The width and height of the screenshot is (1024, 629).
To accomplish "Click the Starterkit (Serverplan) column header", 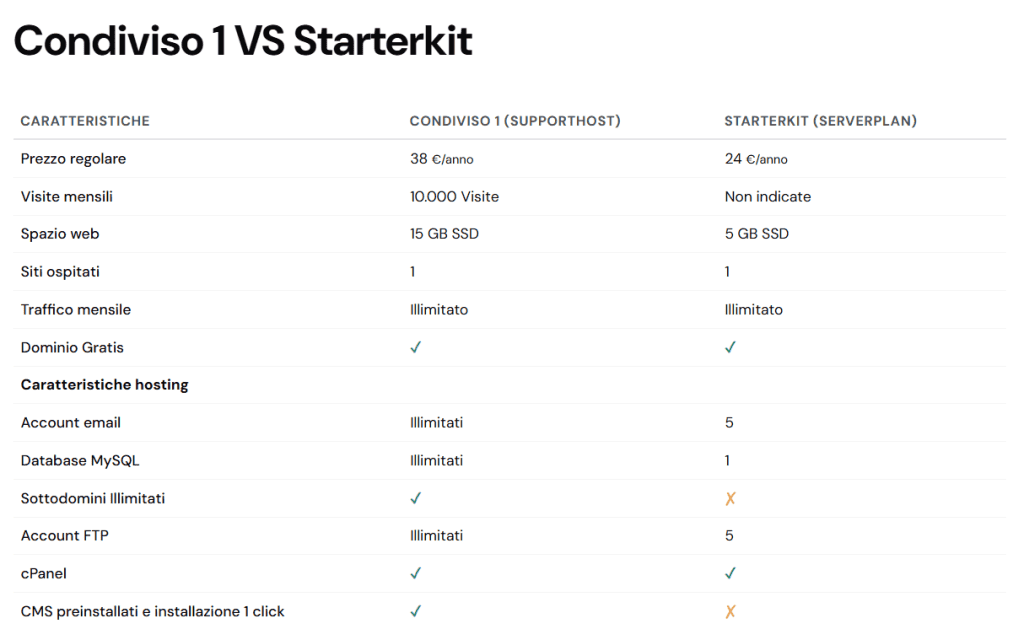I will point(820,121).
